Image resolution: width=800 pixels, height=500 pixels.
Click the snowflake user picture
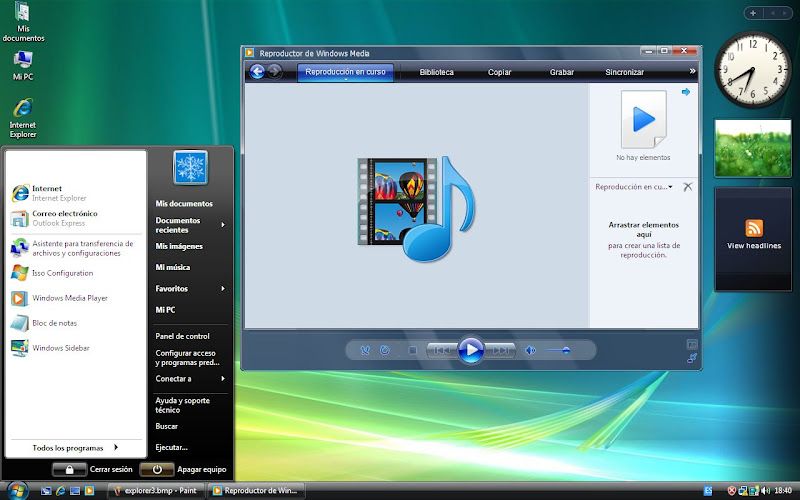pos(190,167)
